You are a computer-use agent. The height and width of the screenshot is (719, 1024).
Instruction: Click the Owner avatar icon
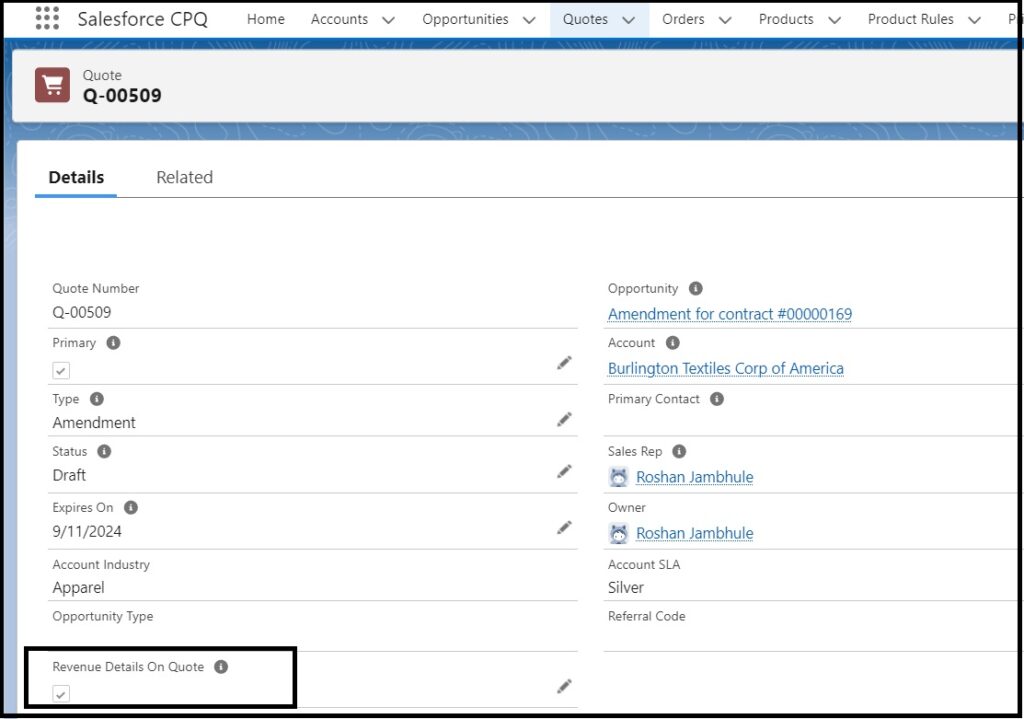coord(618,534)
